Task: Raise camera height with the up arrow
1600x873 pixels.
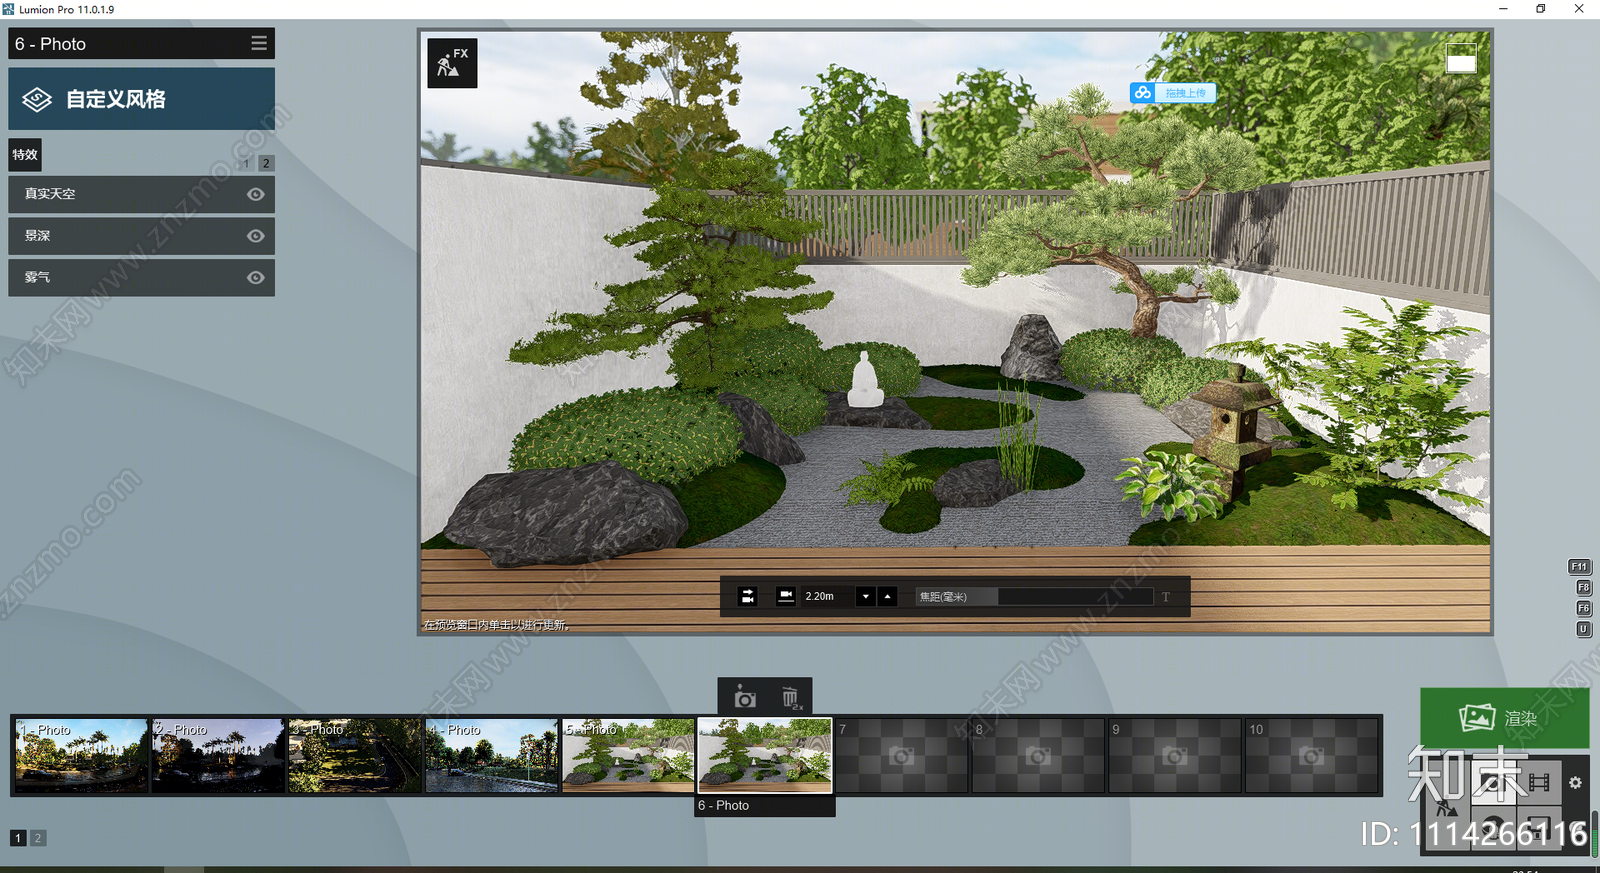Action: click(x=887, y=596)
